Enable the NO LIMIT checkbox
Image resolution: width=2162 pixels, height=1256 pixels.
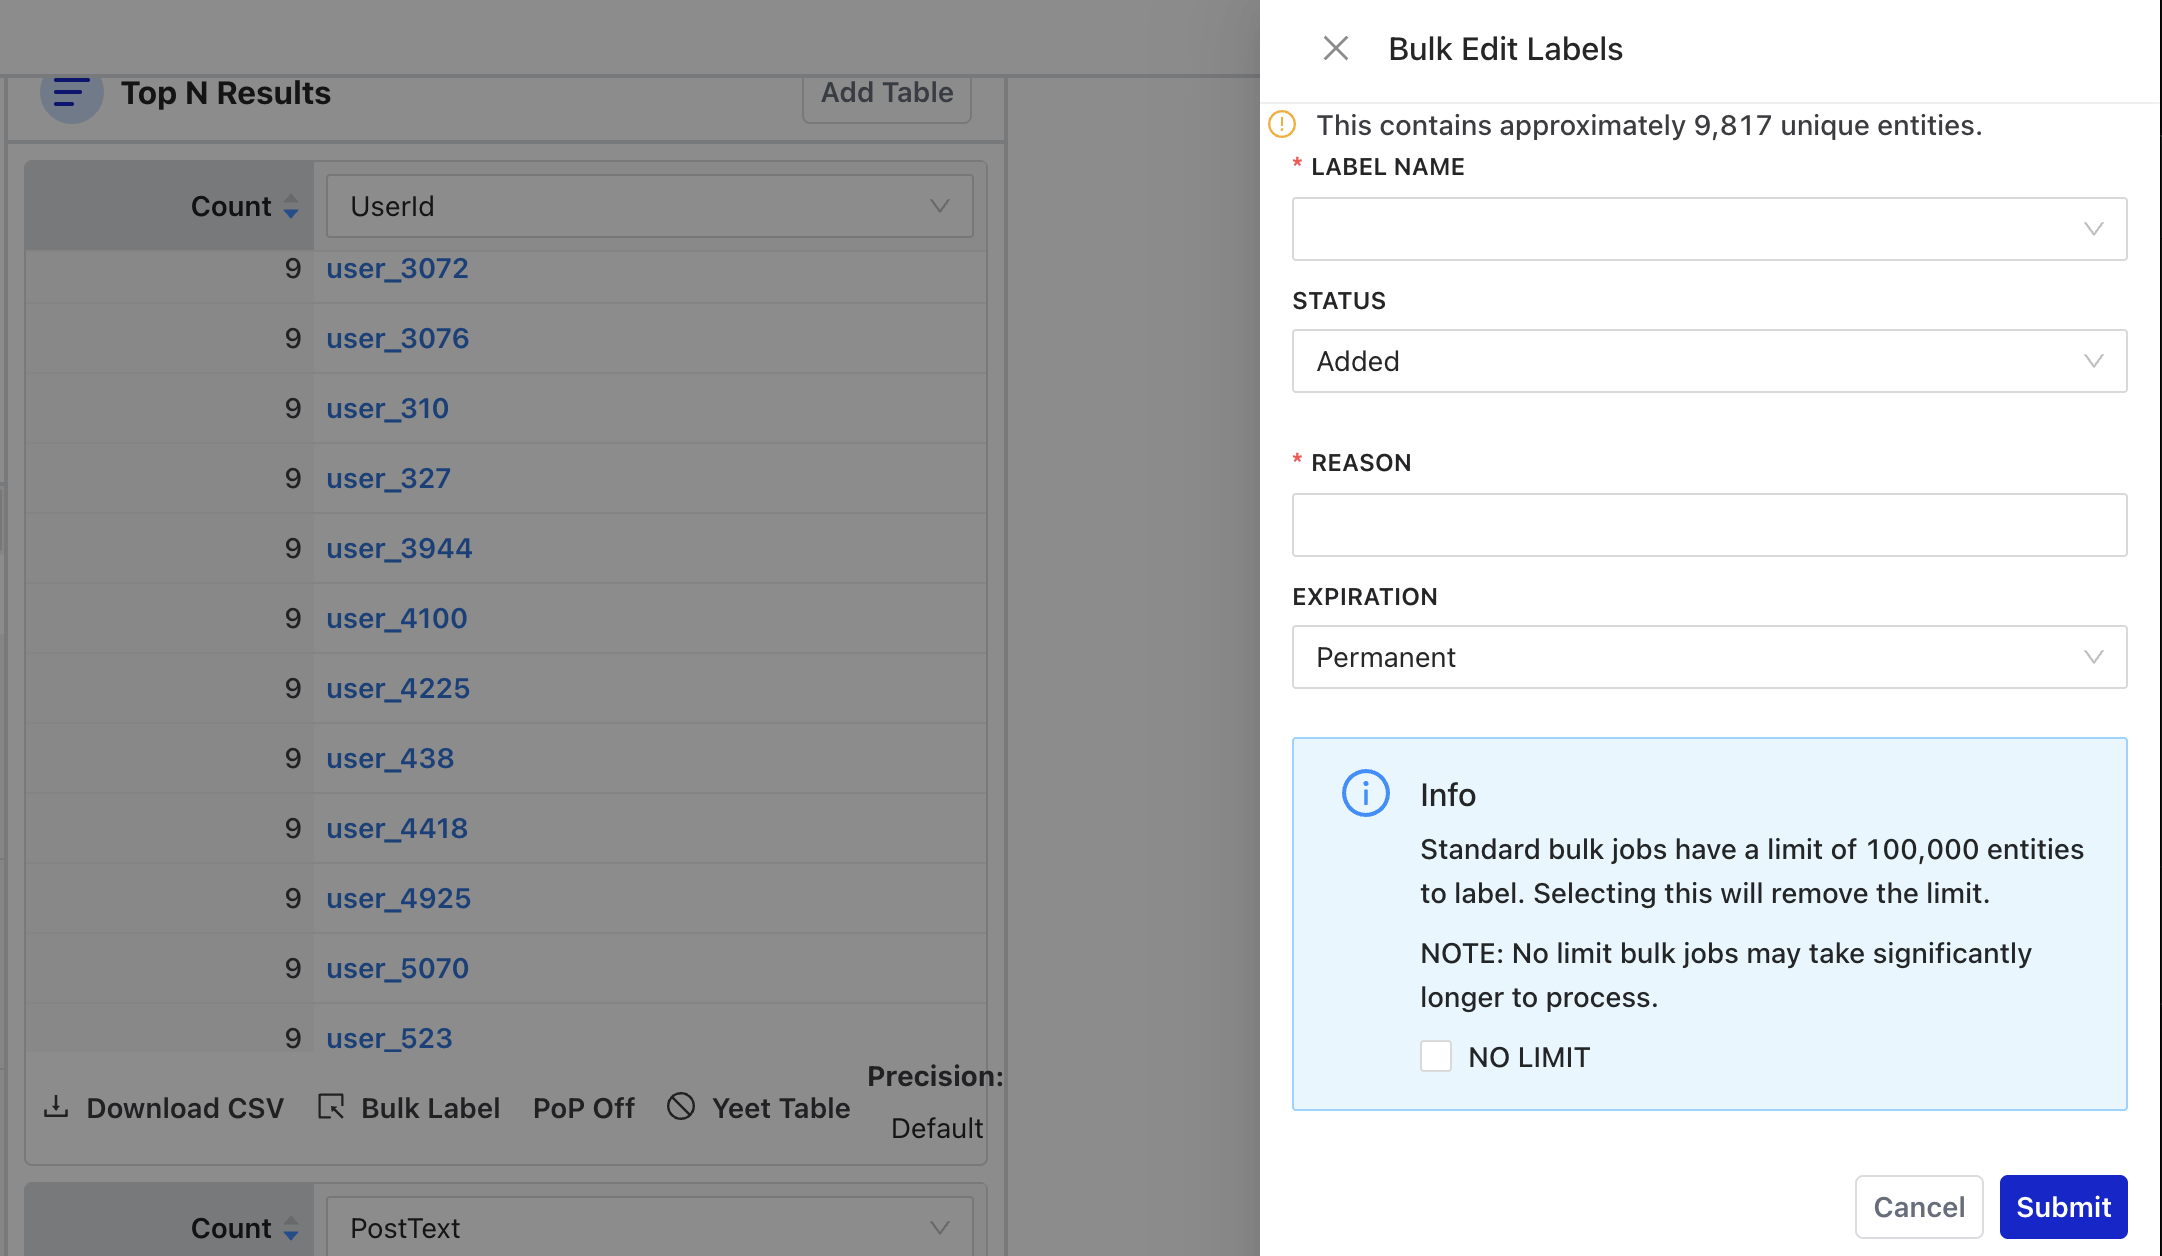tap(1436, 1056)
